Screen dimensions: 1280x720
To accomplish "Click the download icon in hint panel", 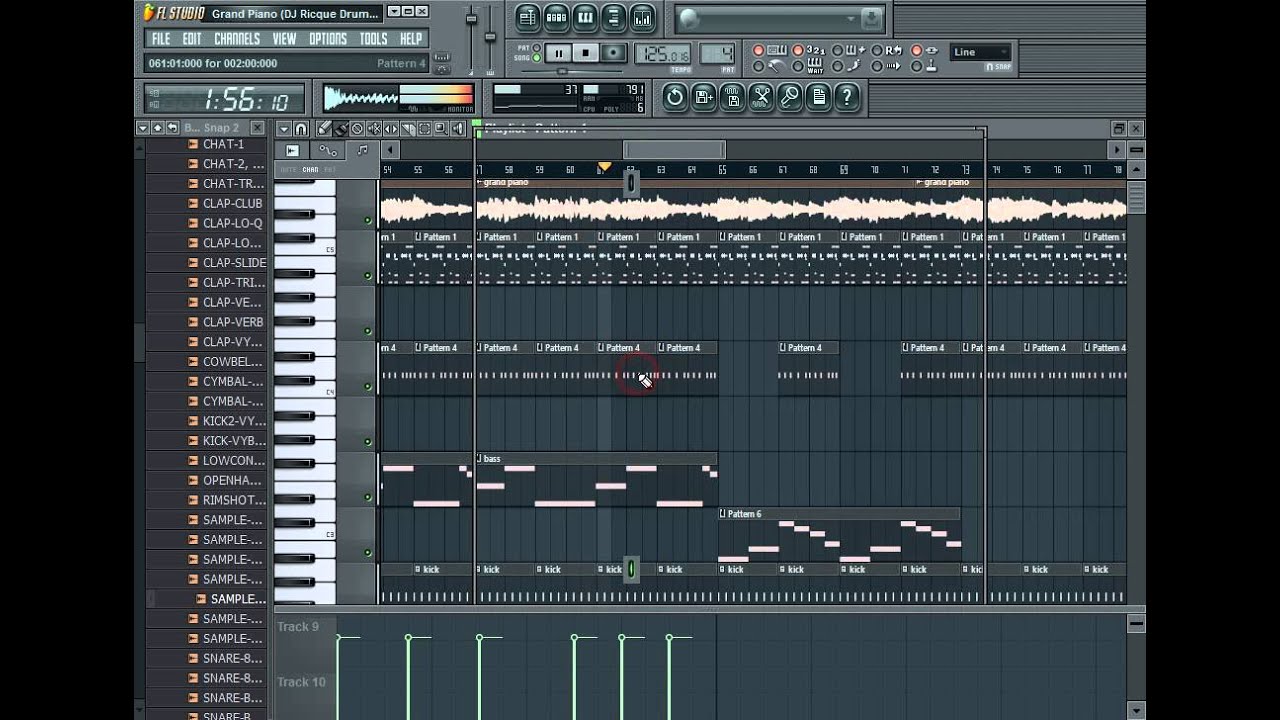I will (872, 18).
